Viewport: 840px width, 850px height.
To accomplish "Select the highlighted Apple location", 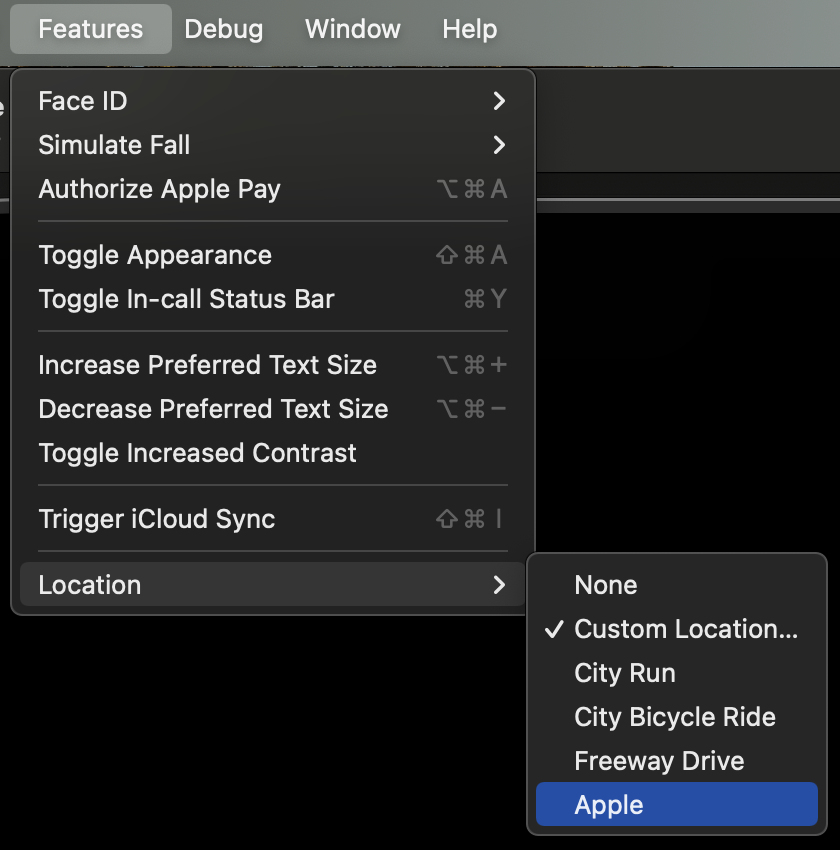I will pyautogui.click(x=677, y=804).
